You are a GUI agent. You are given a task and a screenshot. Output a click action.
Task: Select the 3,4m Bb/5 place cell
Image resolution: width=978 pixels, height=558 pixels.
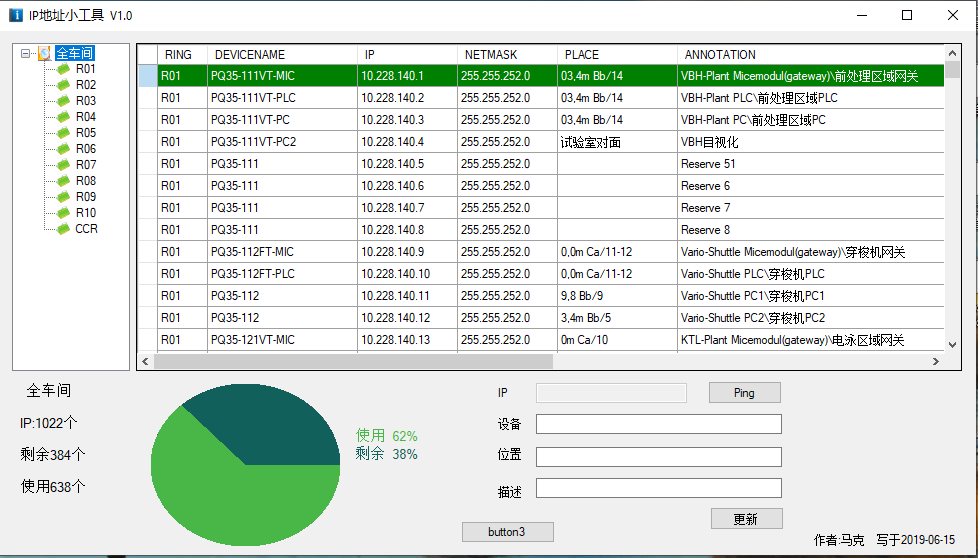(617, 318)
